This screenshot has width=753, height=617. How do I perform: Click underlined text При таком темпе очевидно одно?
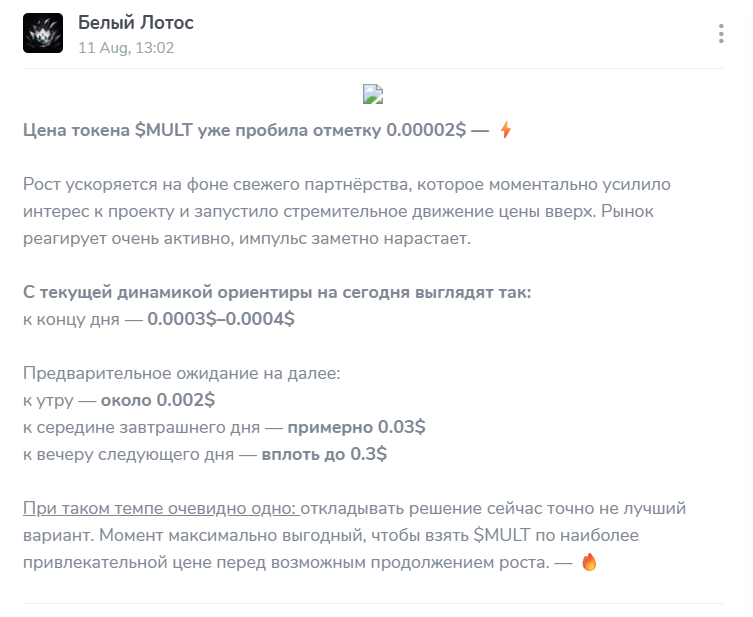click(161, 508)
